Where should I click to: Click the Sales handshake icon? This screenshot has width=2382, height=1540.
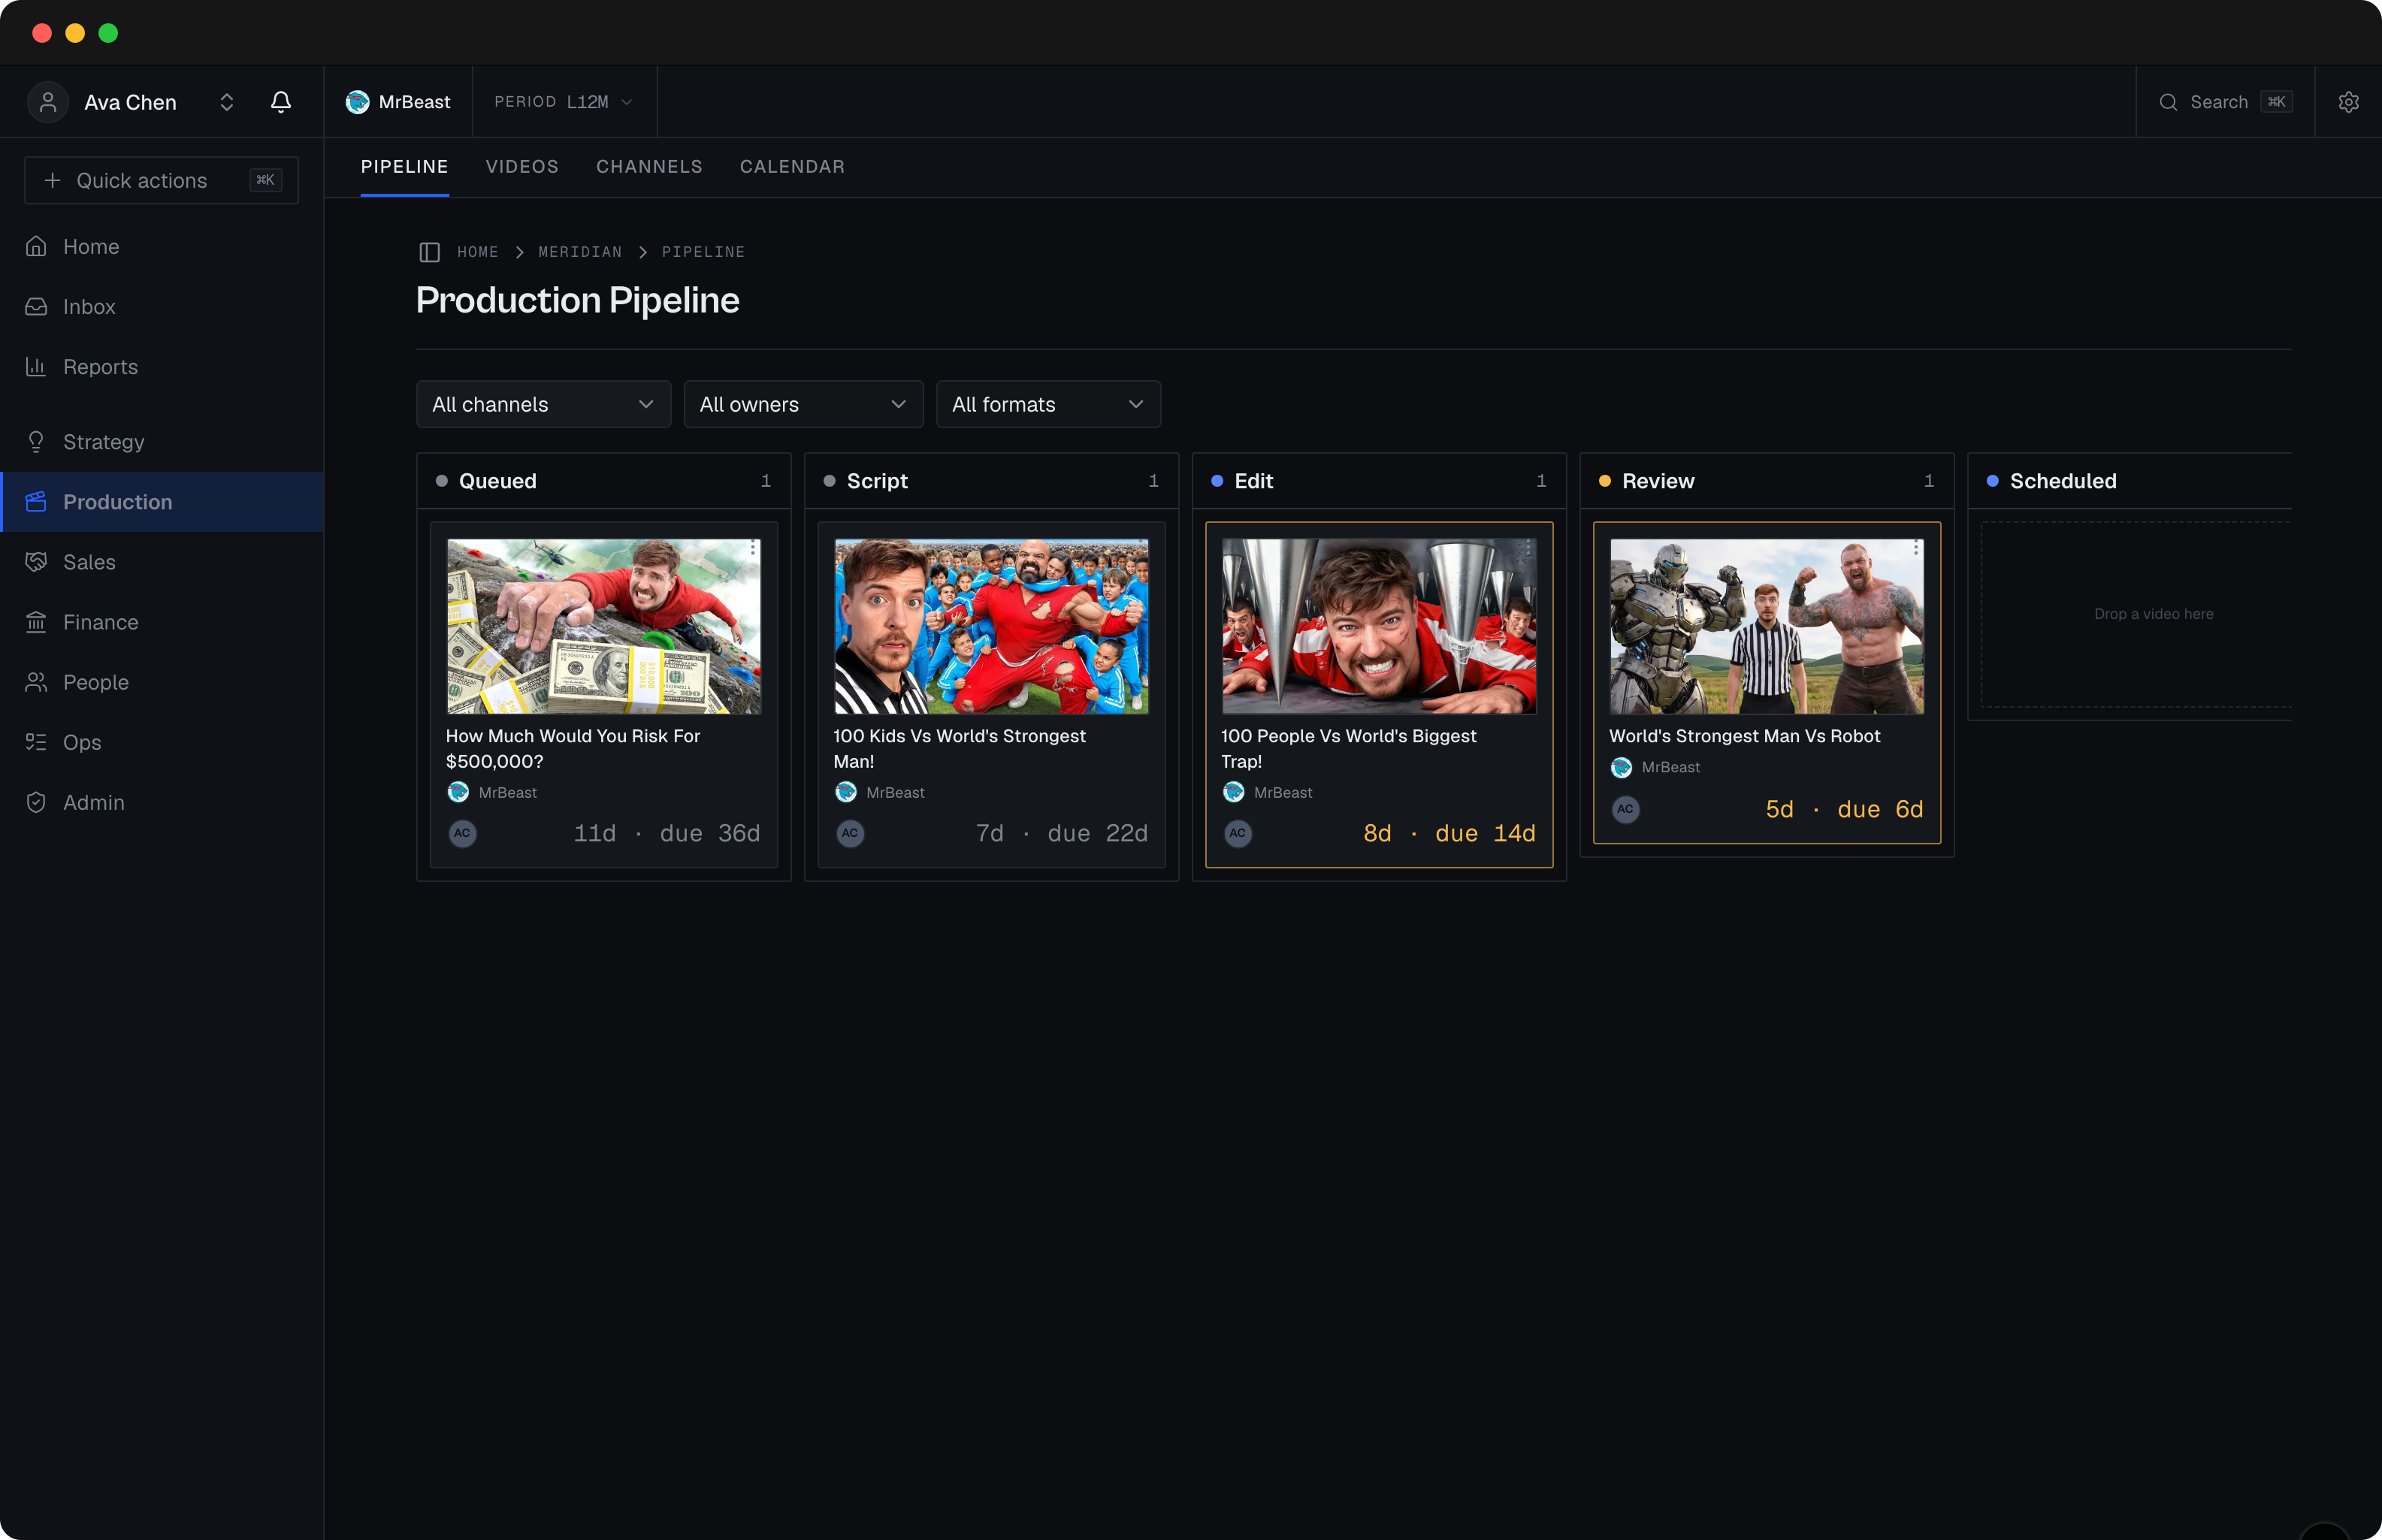point(36,561)
